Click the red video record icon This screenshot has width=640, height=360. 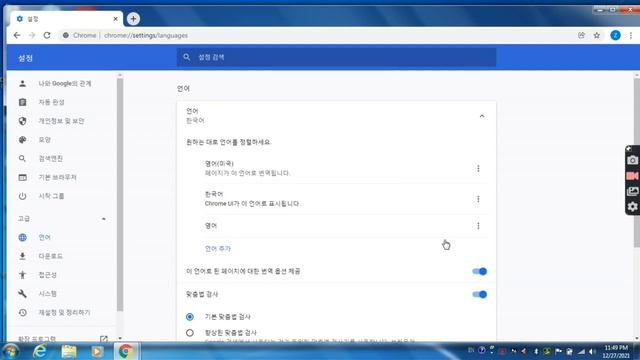point(632,176)
